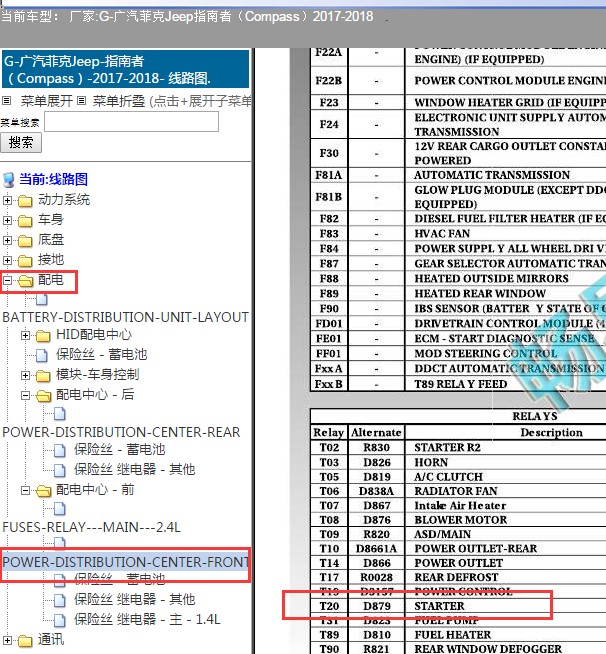Click page icon above FUSES-RELAY---MAIN---2.4L

(x=60, y=509)
